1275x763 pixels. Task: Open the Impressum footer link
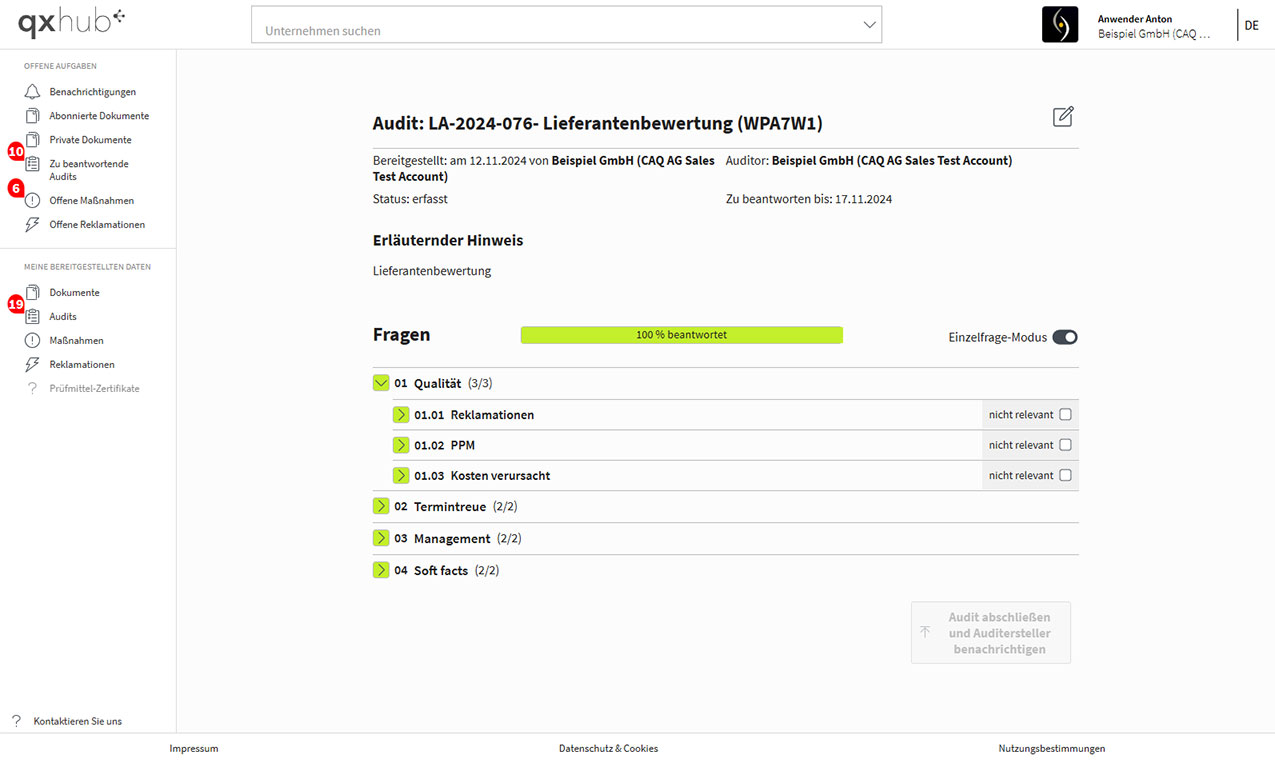click(194, 748)
